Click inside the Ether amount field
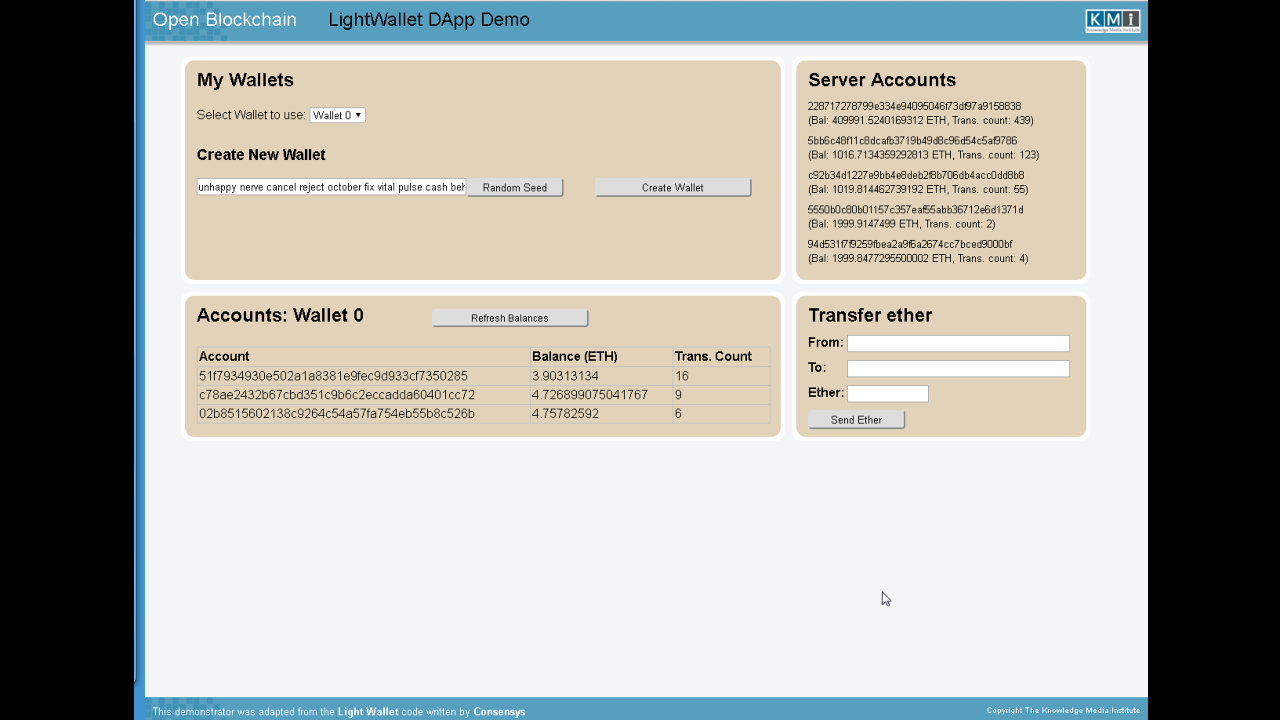Viewport: 1280px width, 720px height. click(887, 393)
